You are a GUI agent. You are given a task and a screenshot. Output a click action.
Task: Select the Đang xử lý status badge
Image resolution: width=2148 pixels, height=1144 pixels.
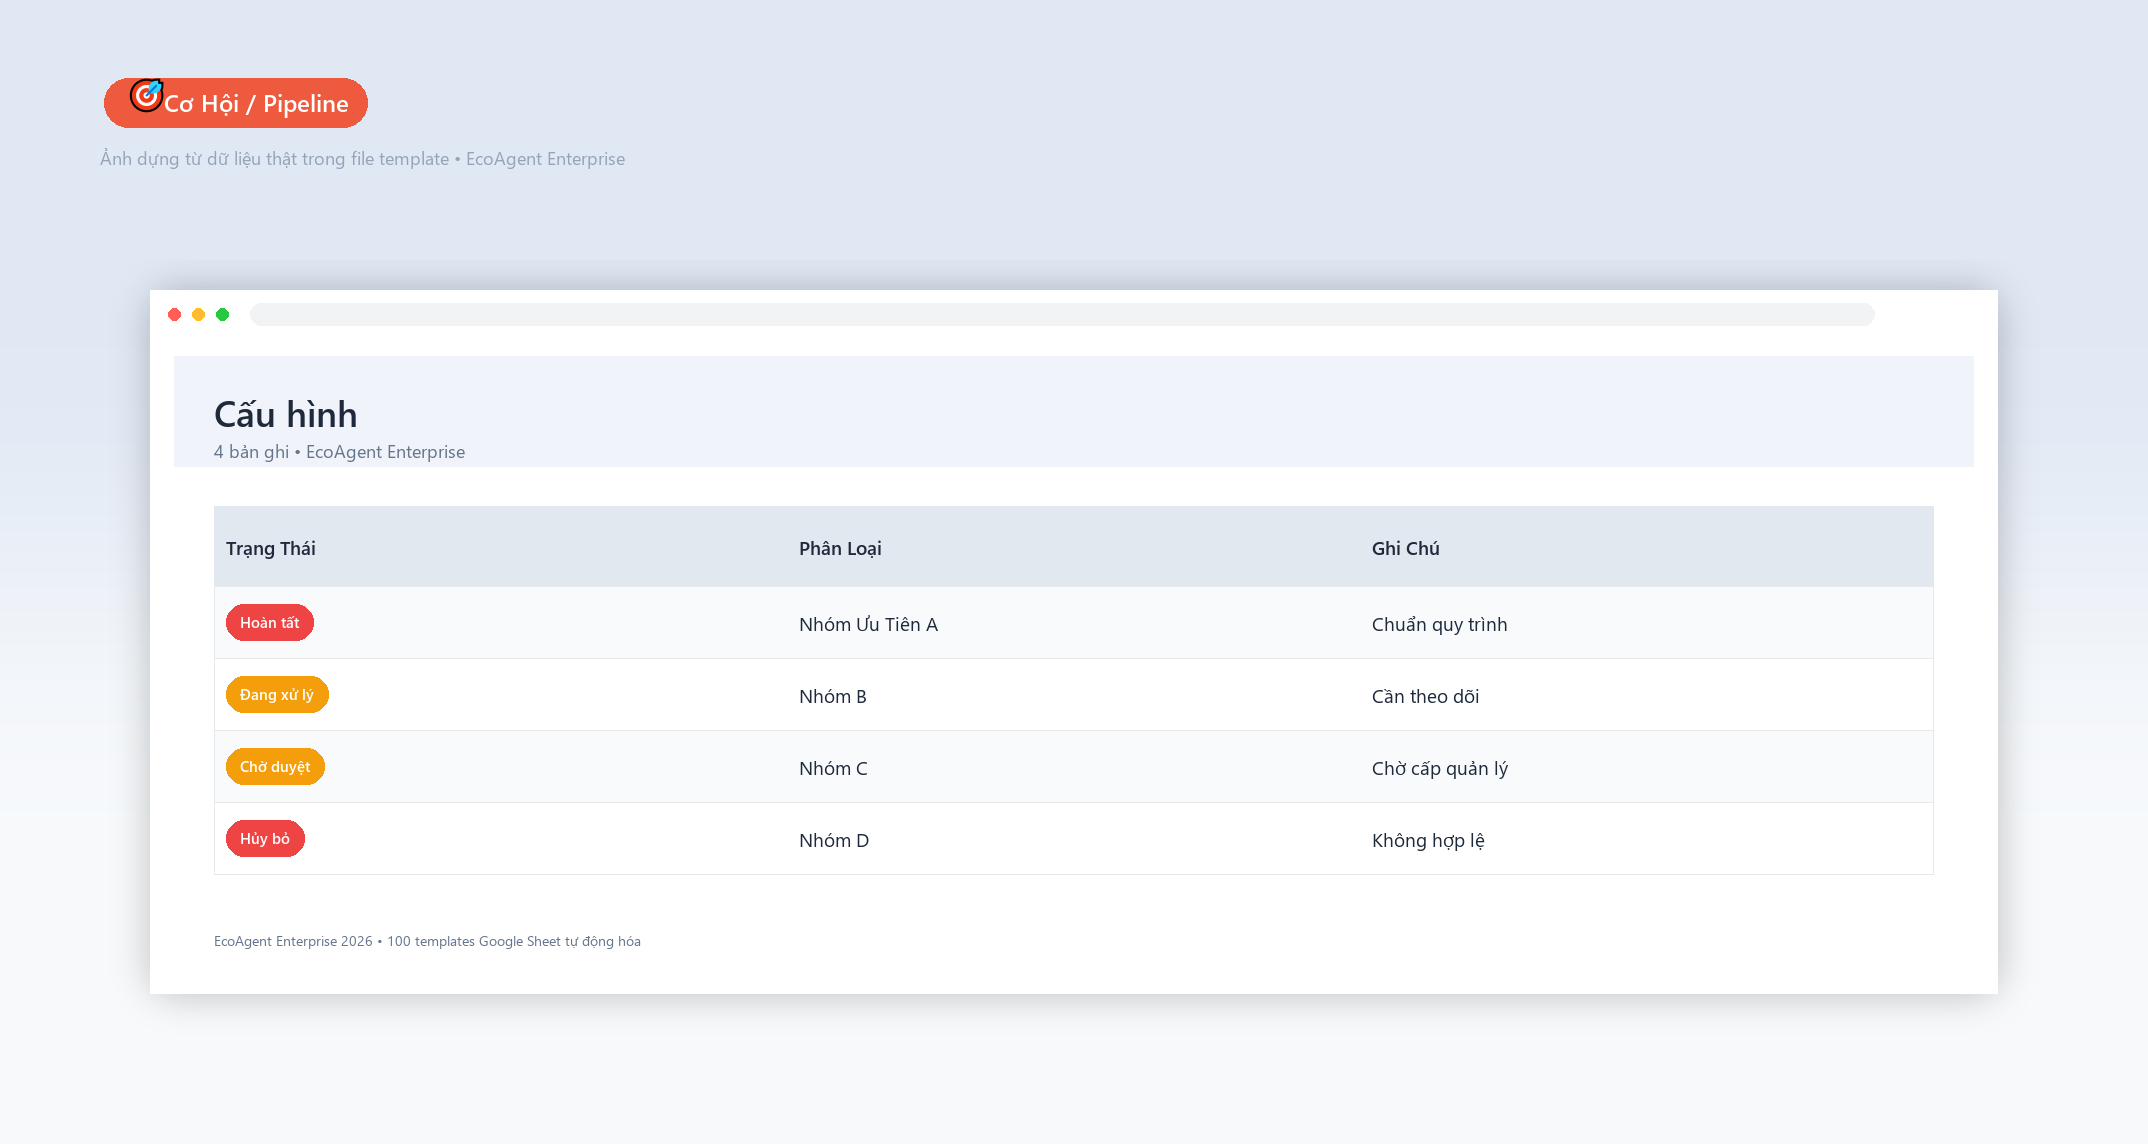tap(277, 695)
